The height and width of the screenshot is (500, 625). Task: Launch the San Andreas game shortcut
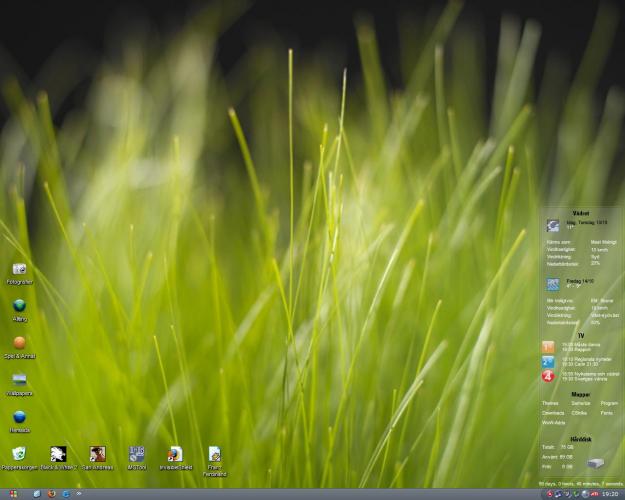tap(97, 454)
